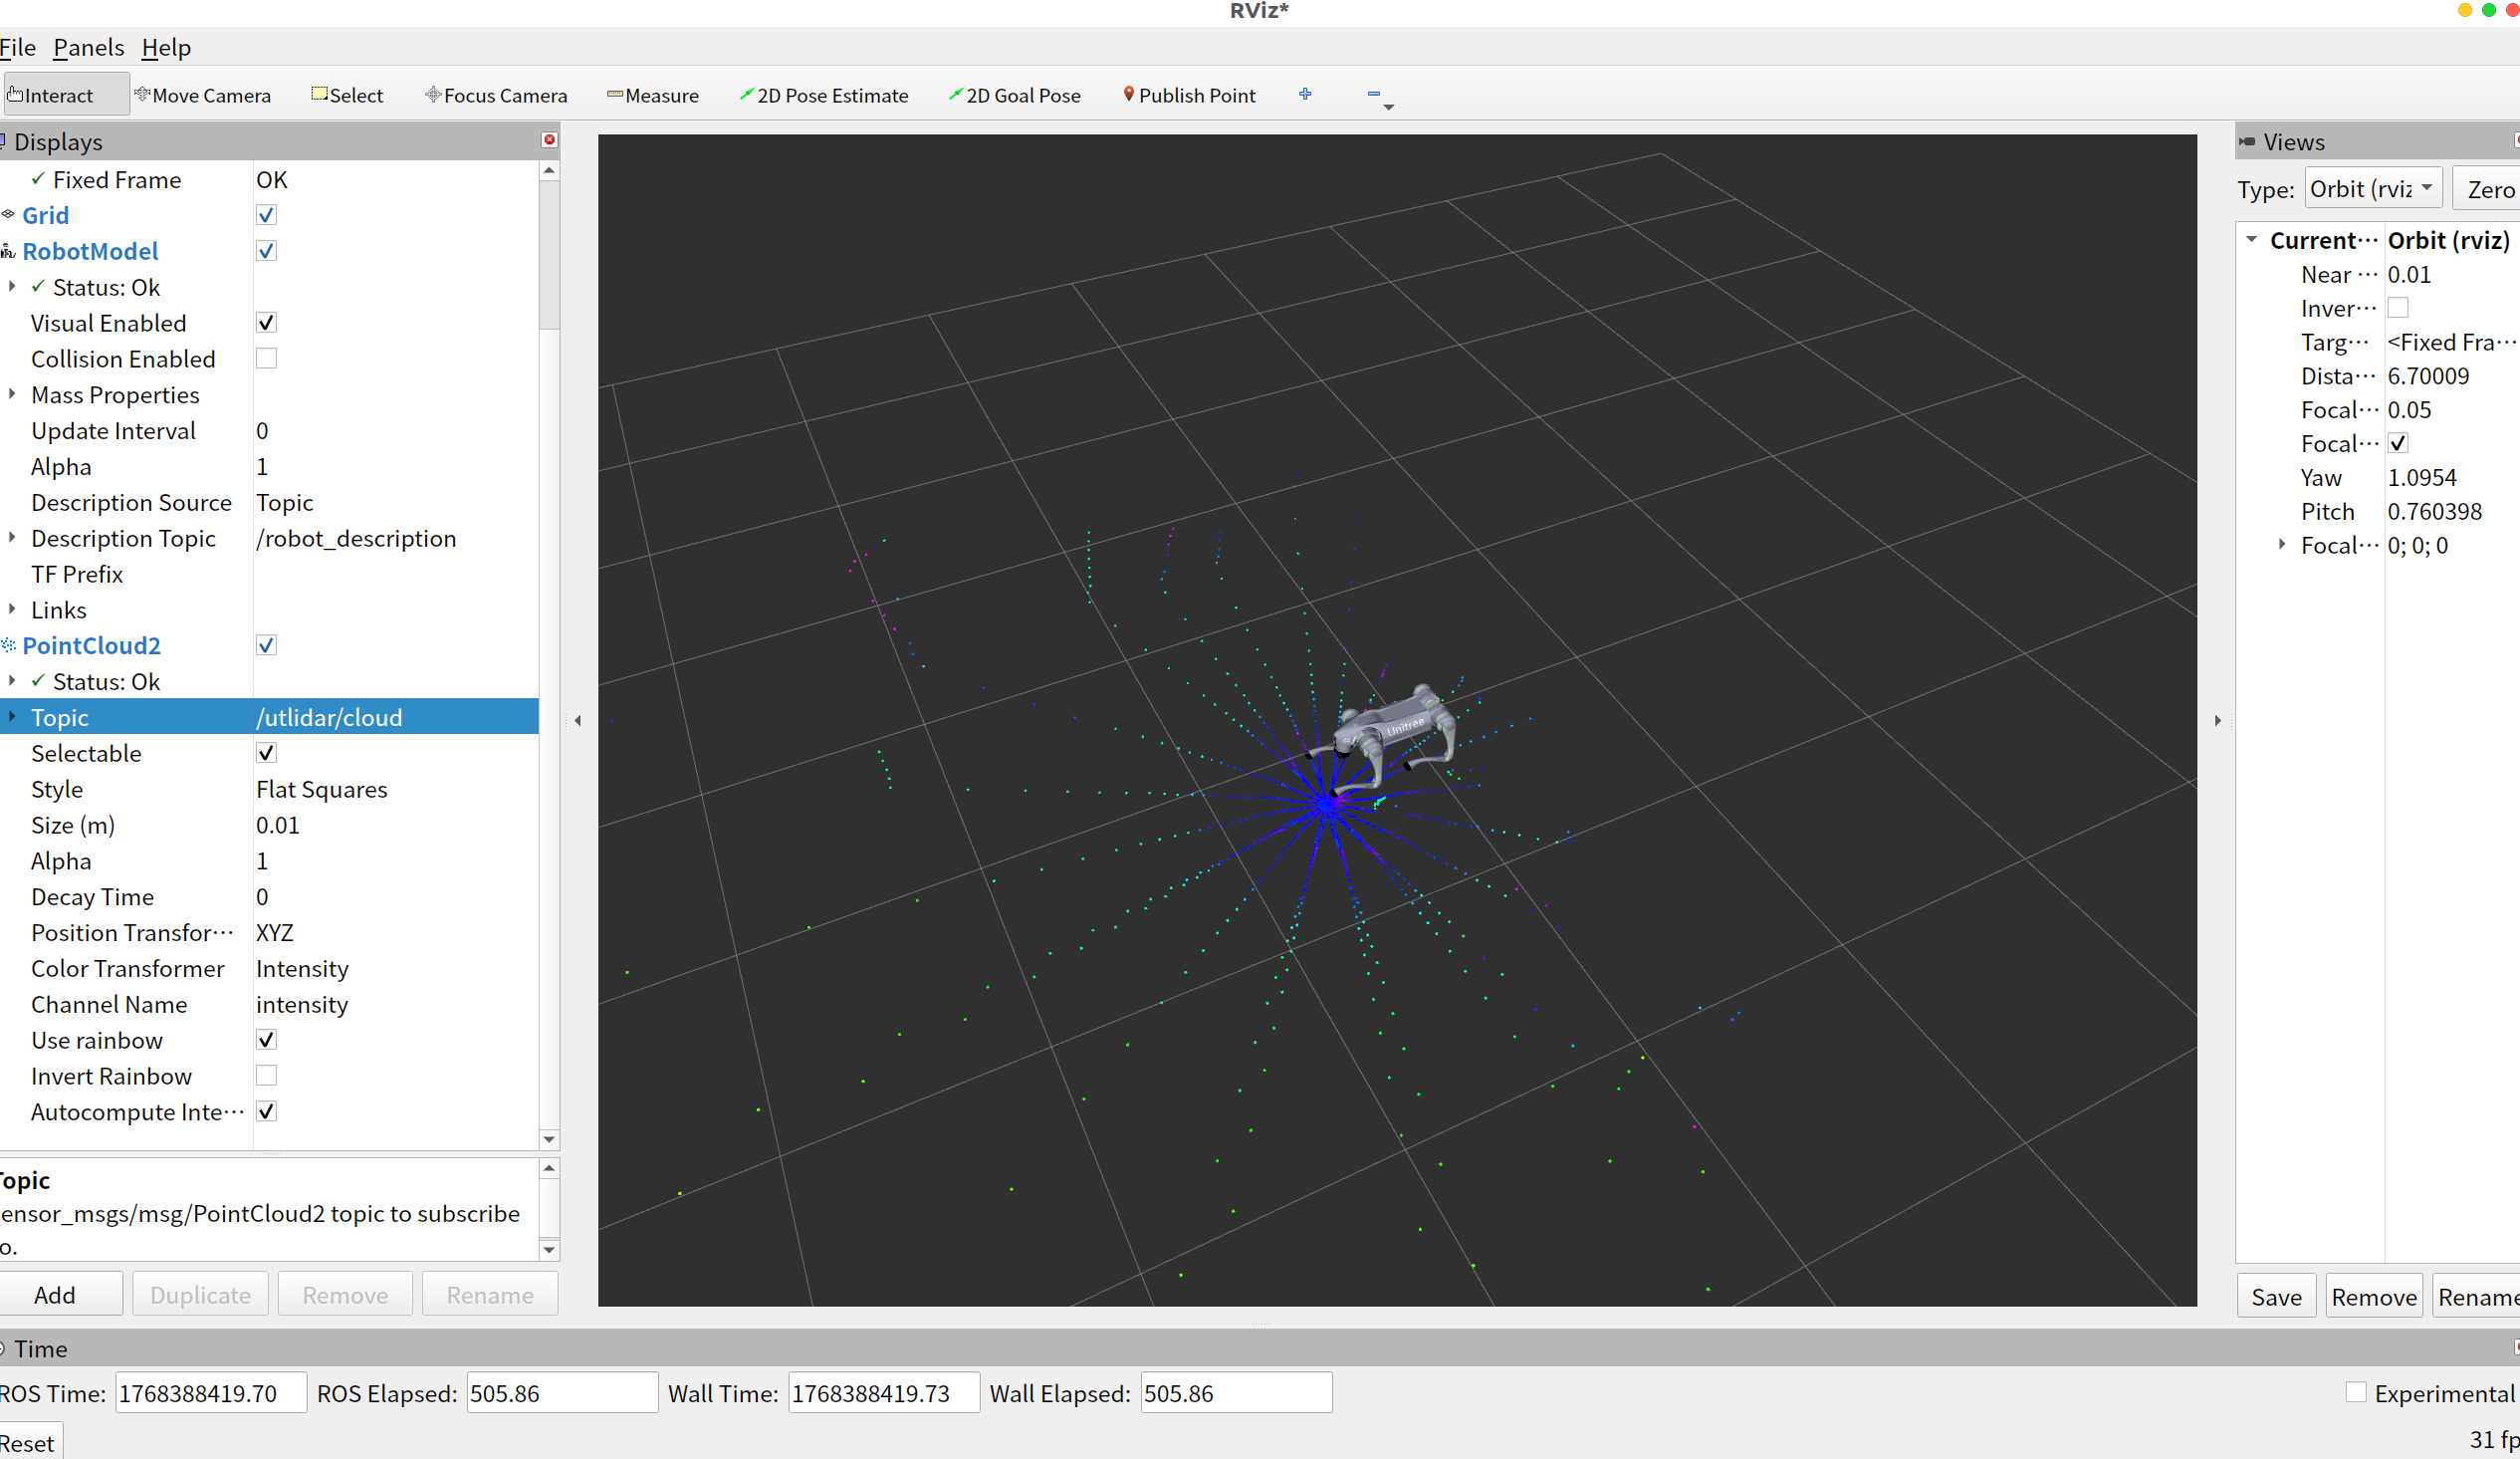Open the Panels menu

pyautogui.click(x=88, y=47)
